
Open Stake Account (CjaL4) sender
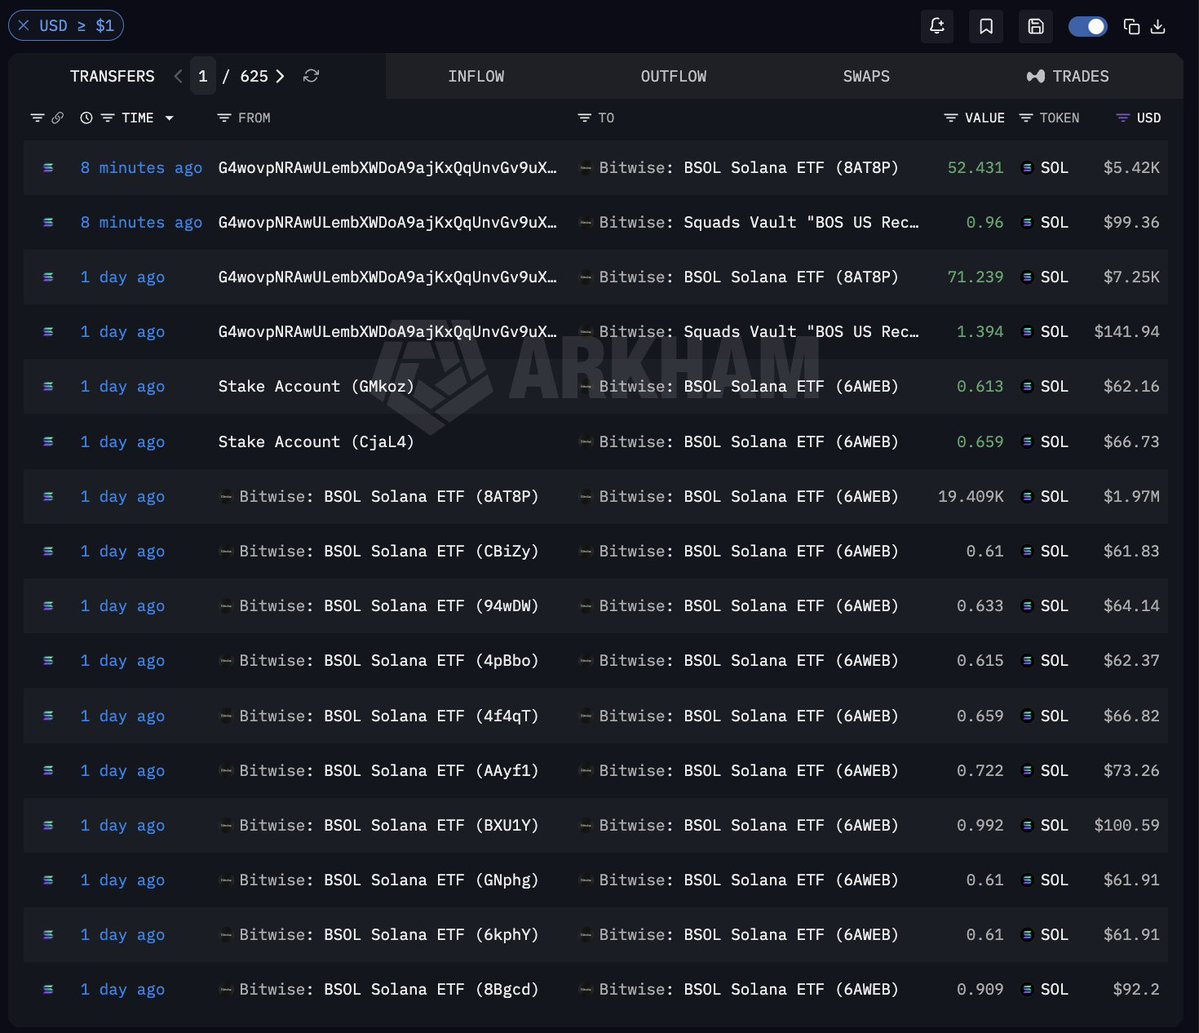(x=316, y=442)
